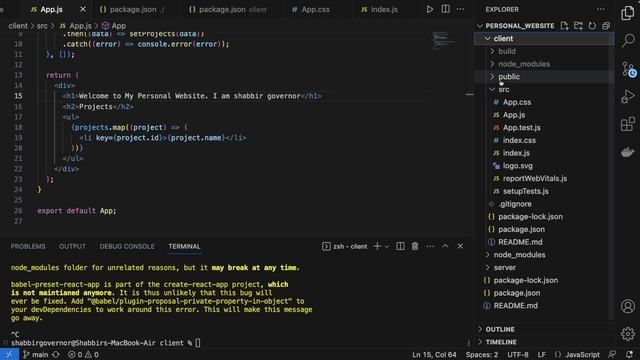Image resolution: width=640 pixels, height=360 pixels.
Task: Open Explorer's Views and More Actions ellipsis
Action: pos(601,9)
